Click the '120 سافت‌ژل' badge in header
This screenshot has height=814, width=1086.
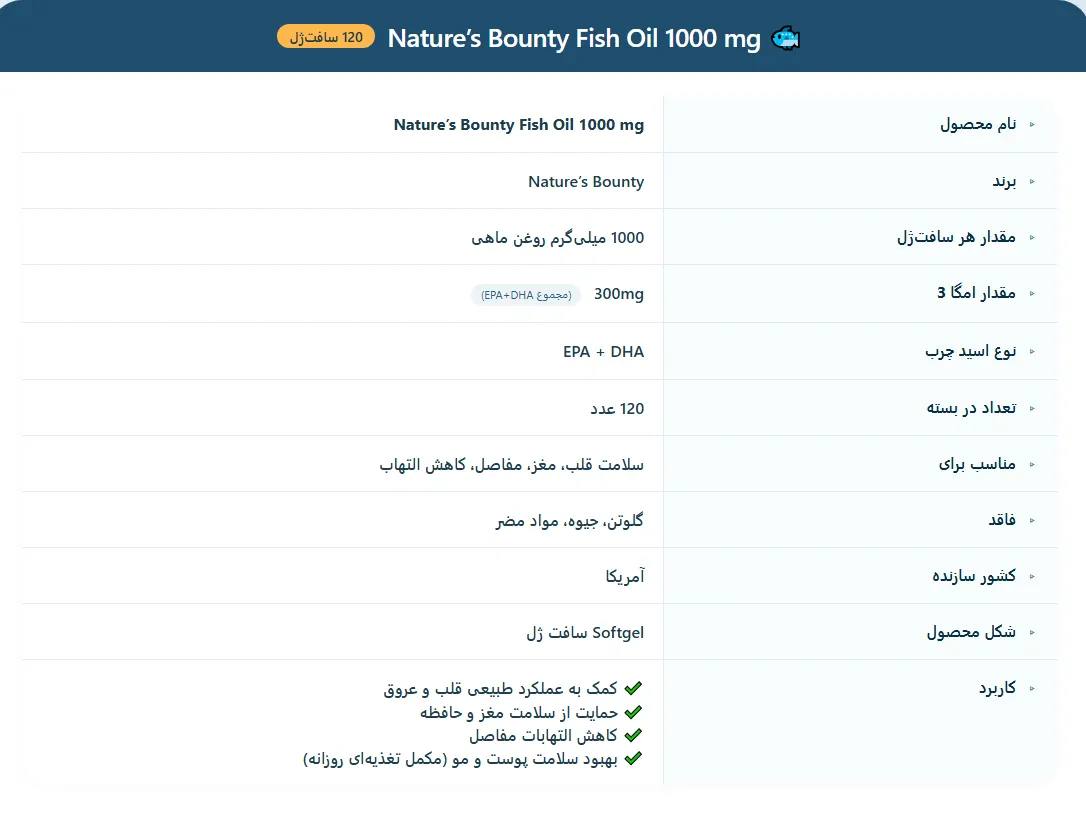(326, 37)
